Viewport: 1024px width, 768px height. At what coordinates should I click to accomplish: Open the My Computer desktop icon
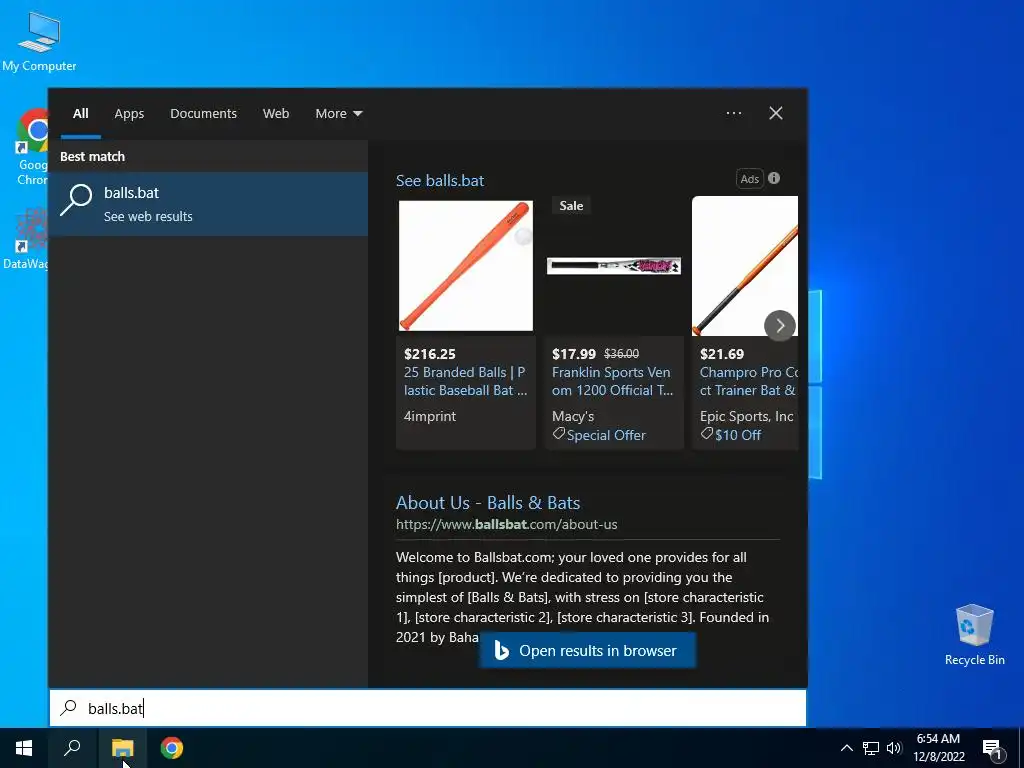coord(39,41)
